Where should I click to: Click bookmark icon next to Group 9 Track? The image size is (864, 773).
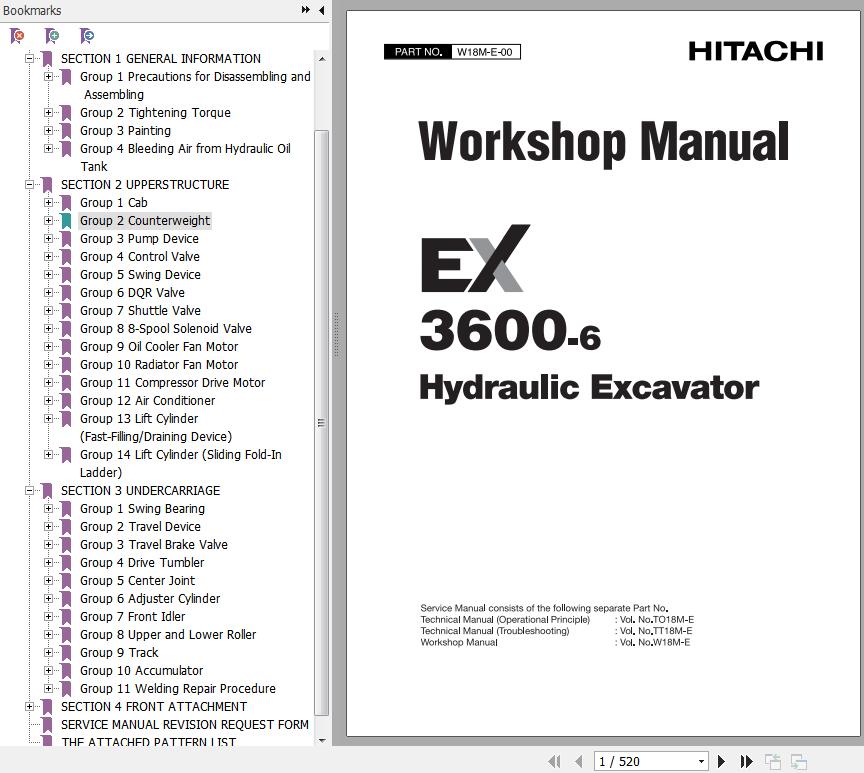(66, 653)
